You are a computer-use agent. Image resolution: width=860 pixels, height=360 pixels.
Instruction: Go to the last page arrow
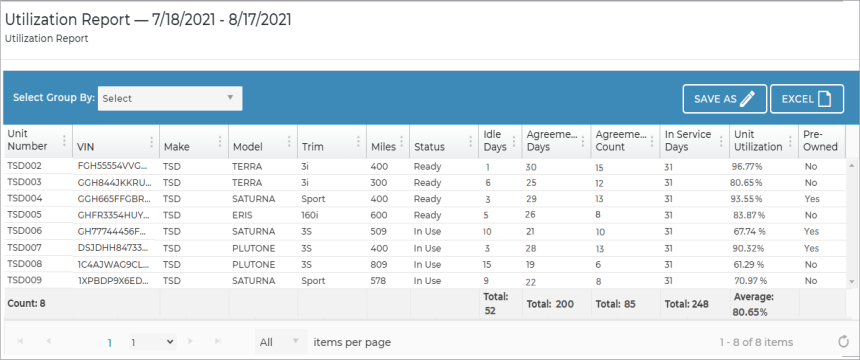click(218, 341)
